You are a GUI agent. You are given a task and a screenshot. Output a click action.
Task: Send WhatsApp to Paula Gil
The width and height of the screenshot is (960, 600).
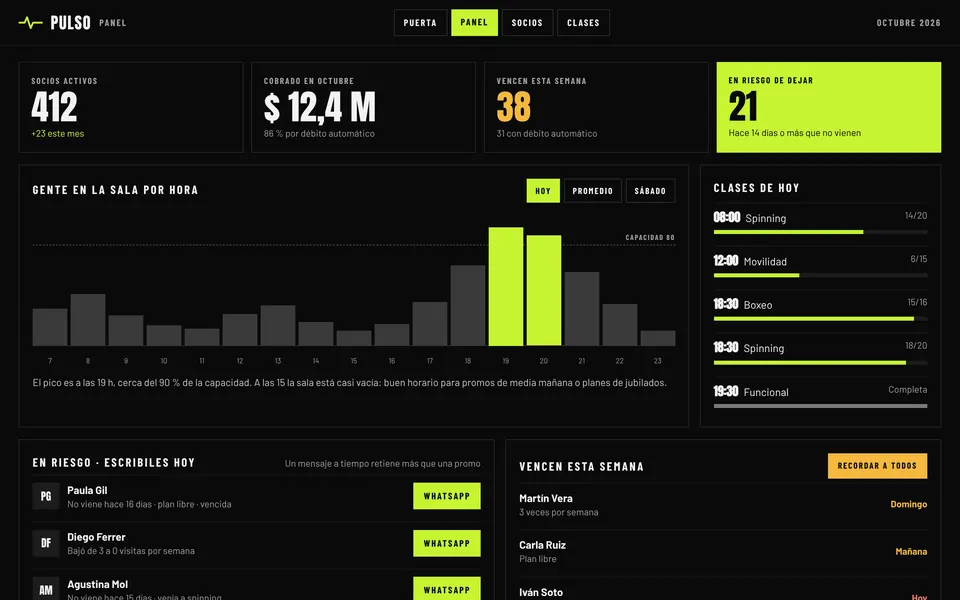(447, 496)
